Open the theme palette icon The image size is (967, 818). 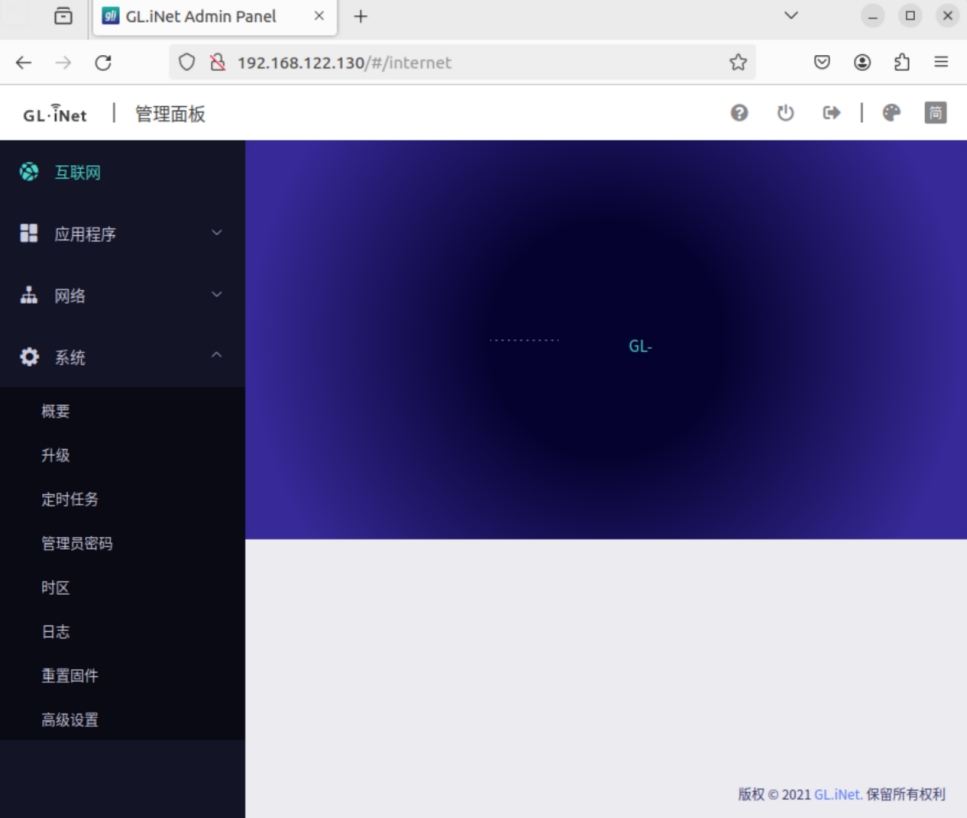coord(891,113)
